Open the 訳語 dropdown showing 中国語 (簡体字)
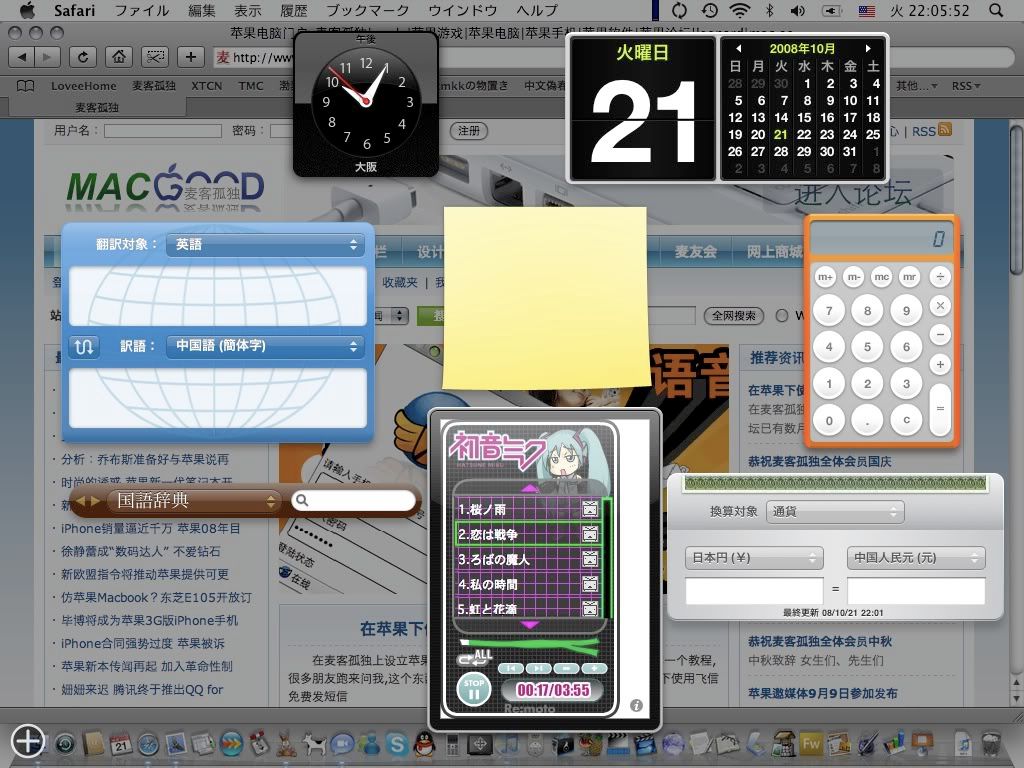The height and width of the screenshot is (768, 1024). [264, 346]
